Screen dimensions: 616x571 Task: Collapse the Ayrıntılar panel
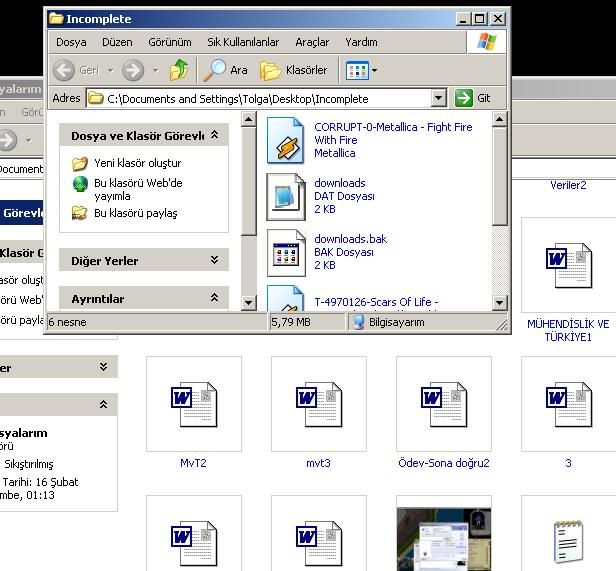click(214, 298)
